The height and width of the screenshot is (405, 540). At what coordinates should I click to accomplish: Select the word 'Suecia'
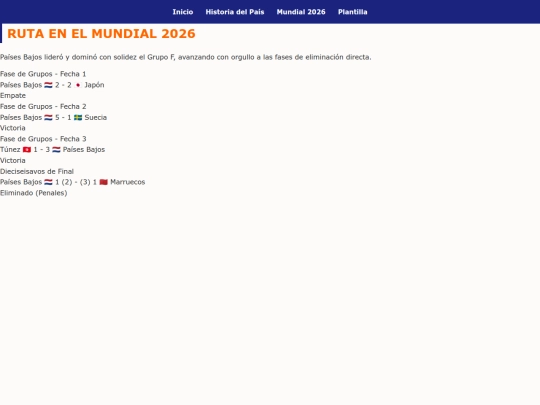(x=96, y=117)
